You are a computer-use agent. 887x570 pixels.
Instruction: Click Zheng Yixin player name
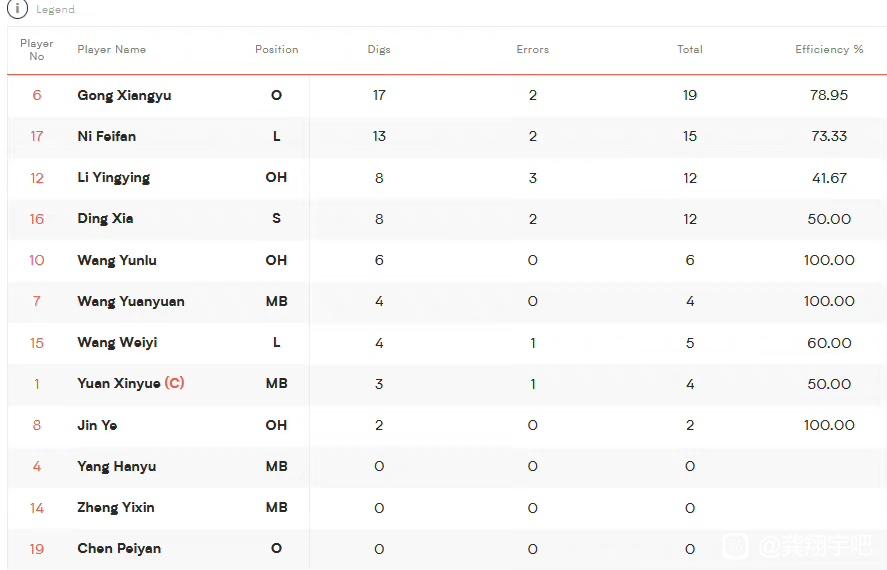[115, 507]
